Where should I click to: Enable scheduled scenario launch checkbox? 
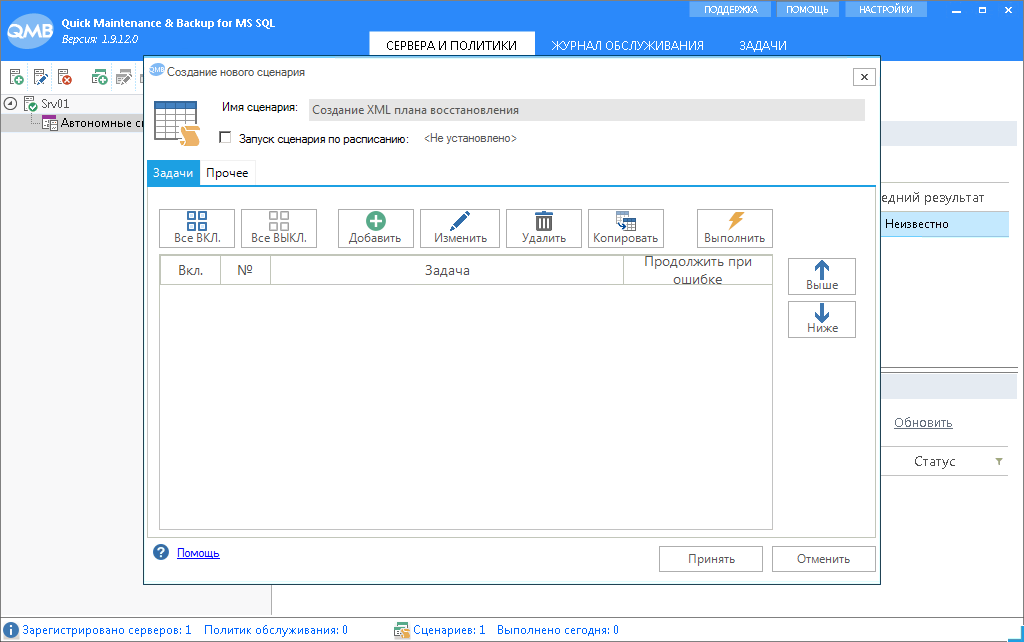(x=225, y=137)
